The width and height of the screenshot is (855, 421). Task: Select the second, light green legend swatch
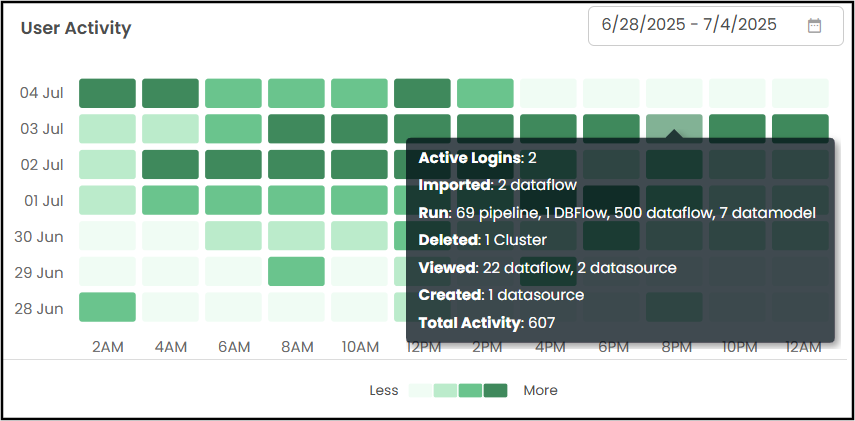click(445, 390)
